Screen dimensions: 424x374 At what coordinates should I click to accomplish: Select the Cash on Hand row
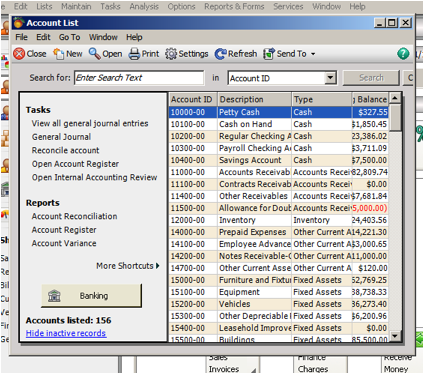tap(278, 124)
